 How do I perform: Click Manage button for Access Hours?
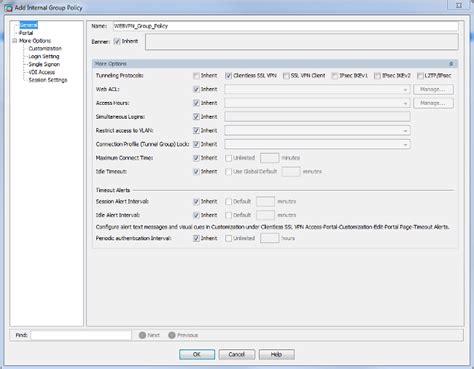[433, 103]
